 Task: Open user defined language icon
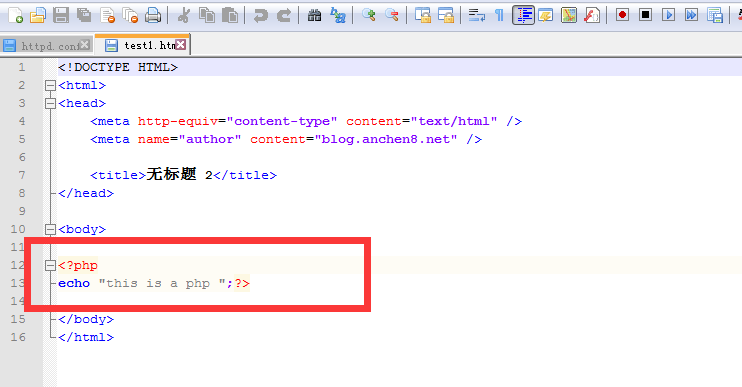[546, 16]
